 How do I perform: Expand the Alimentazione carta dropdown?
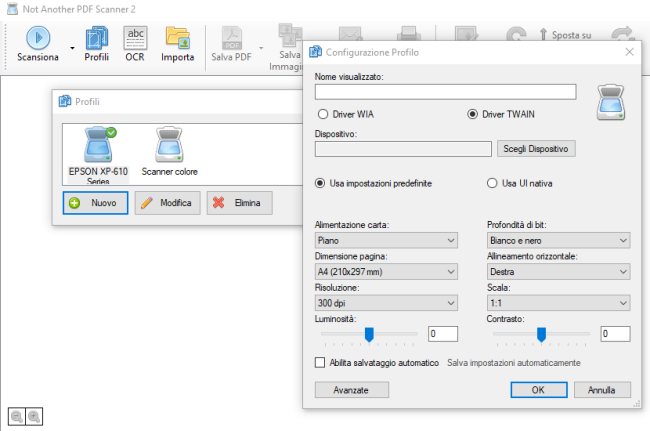[x=386, y=240]
